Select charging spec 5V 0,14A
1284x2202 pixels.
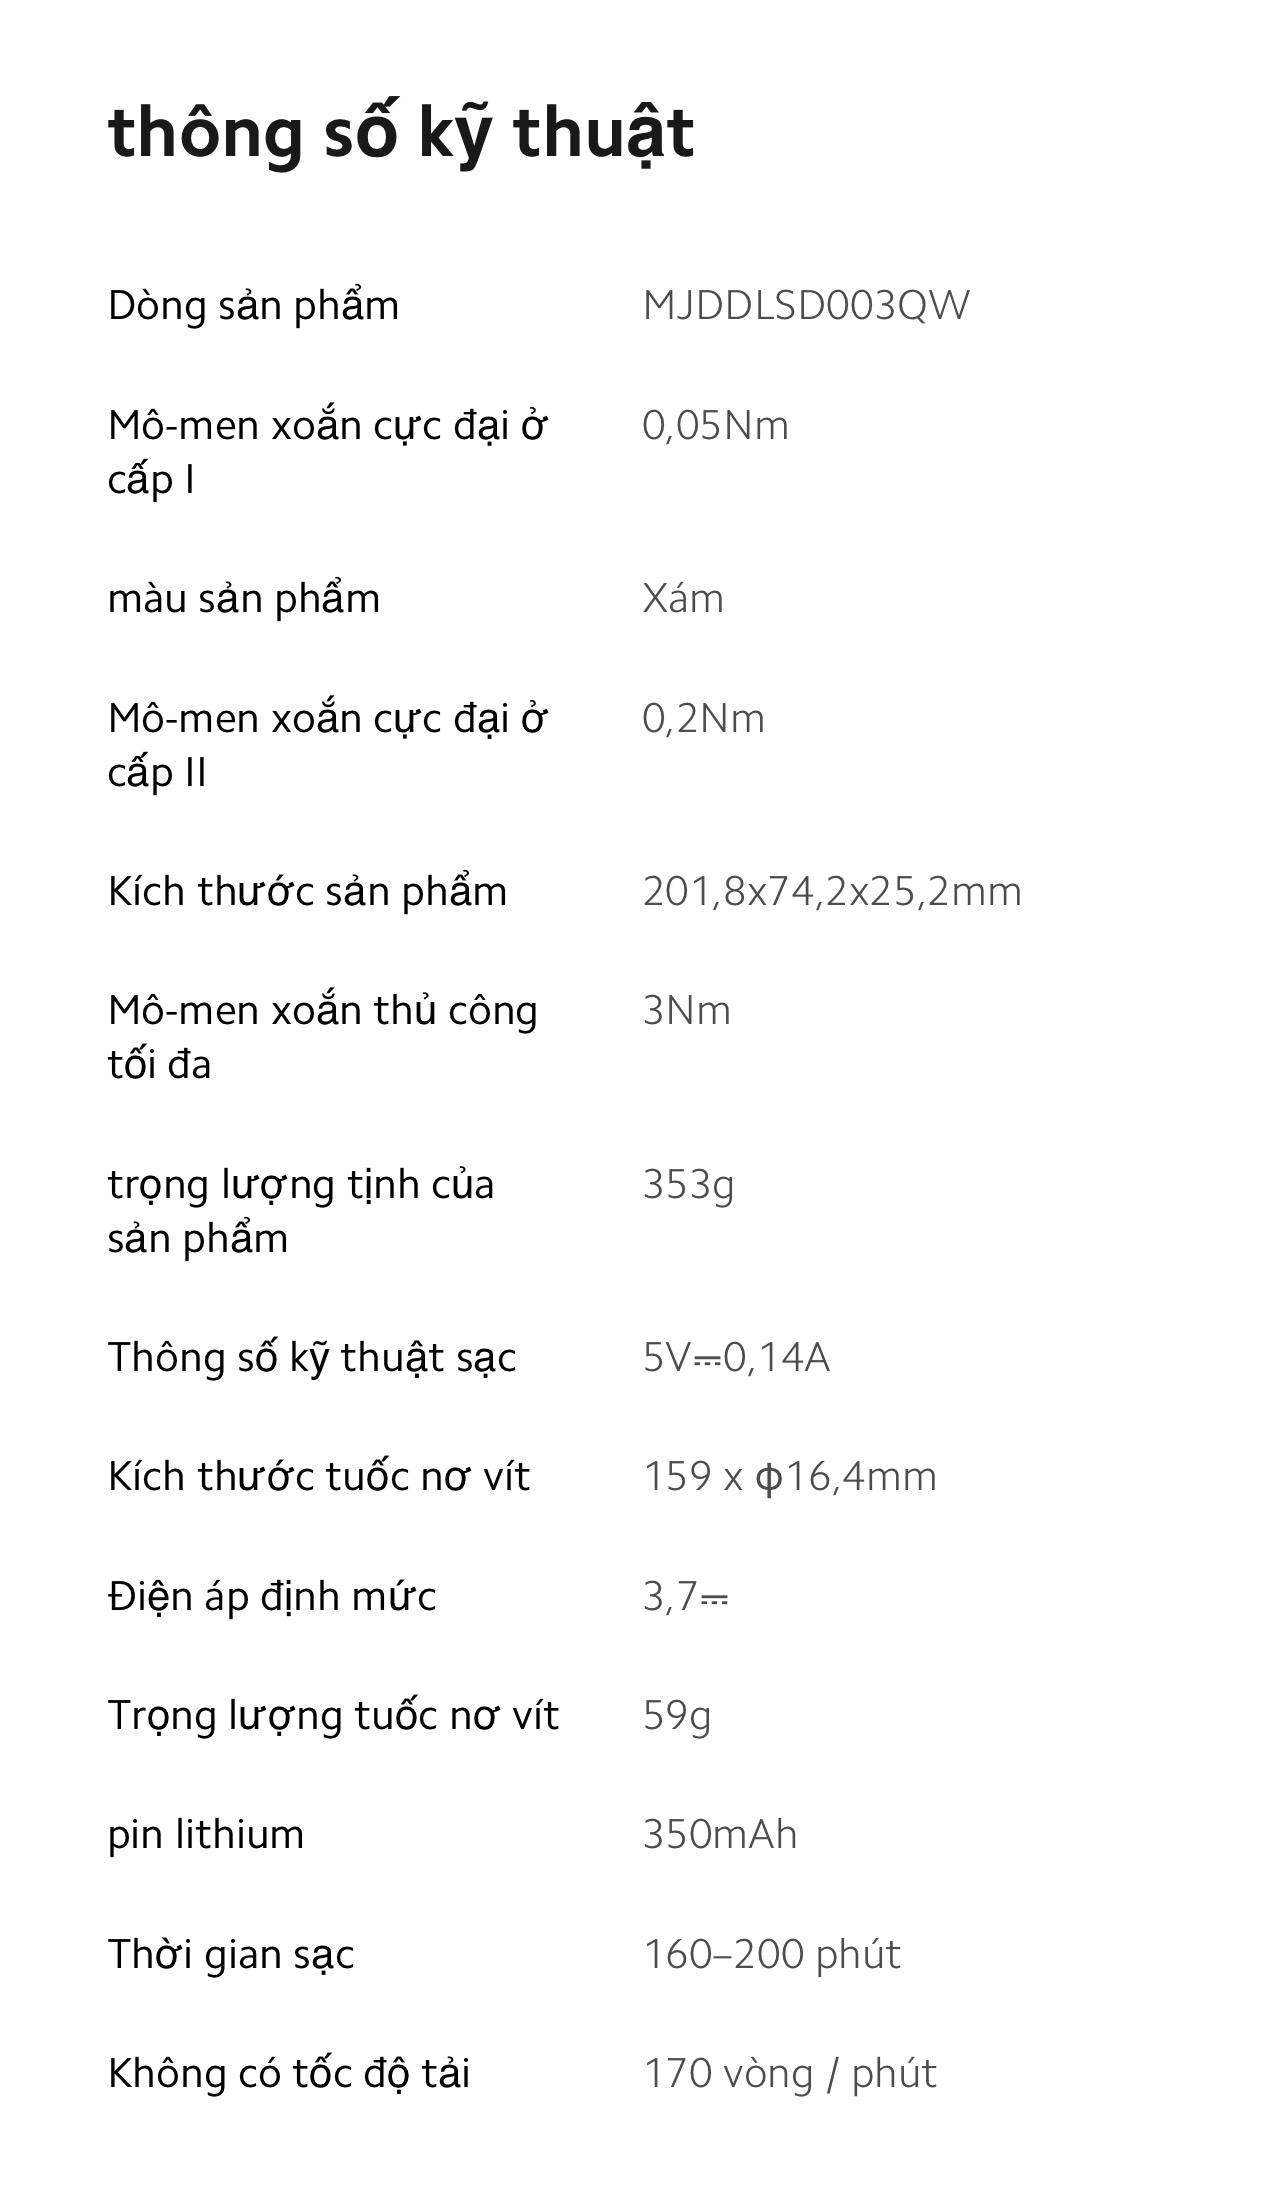736,1358
